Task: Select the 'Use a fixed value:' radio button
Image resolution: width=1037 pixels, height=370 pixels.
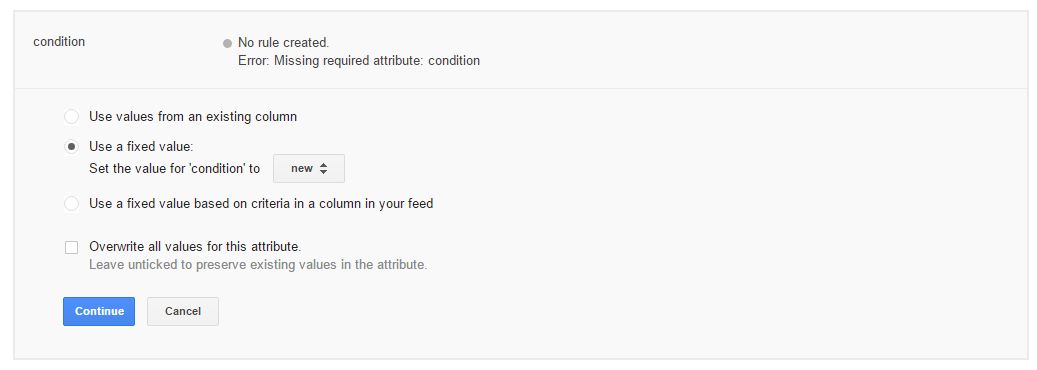Action: point(71,146)
